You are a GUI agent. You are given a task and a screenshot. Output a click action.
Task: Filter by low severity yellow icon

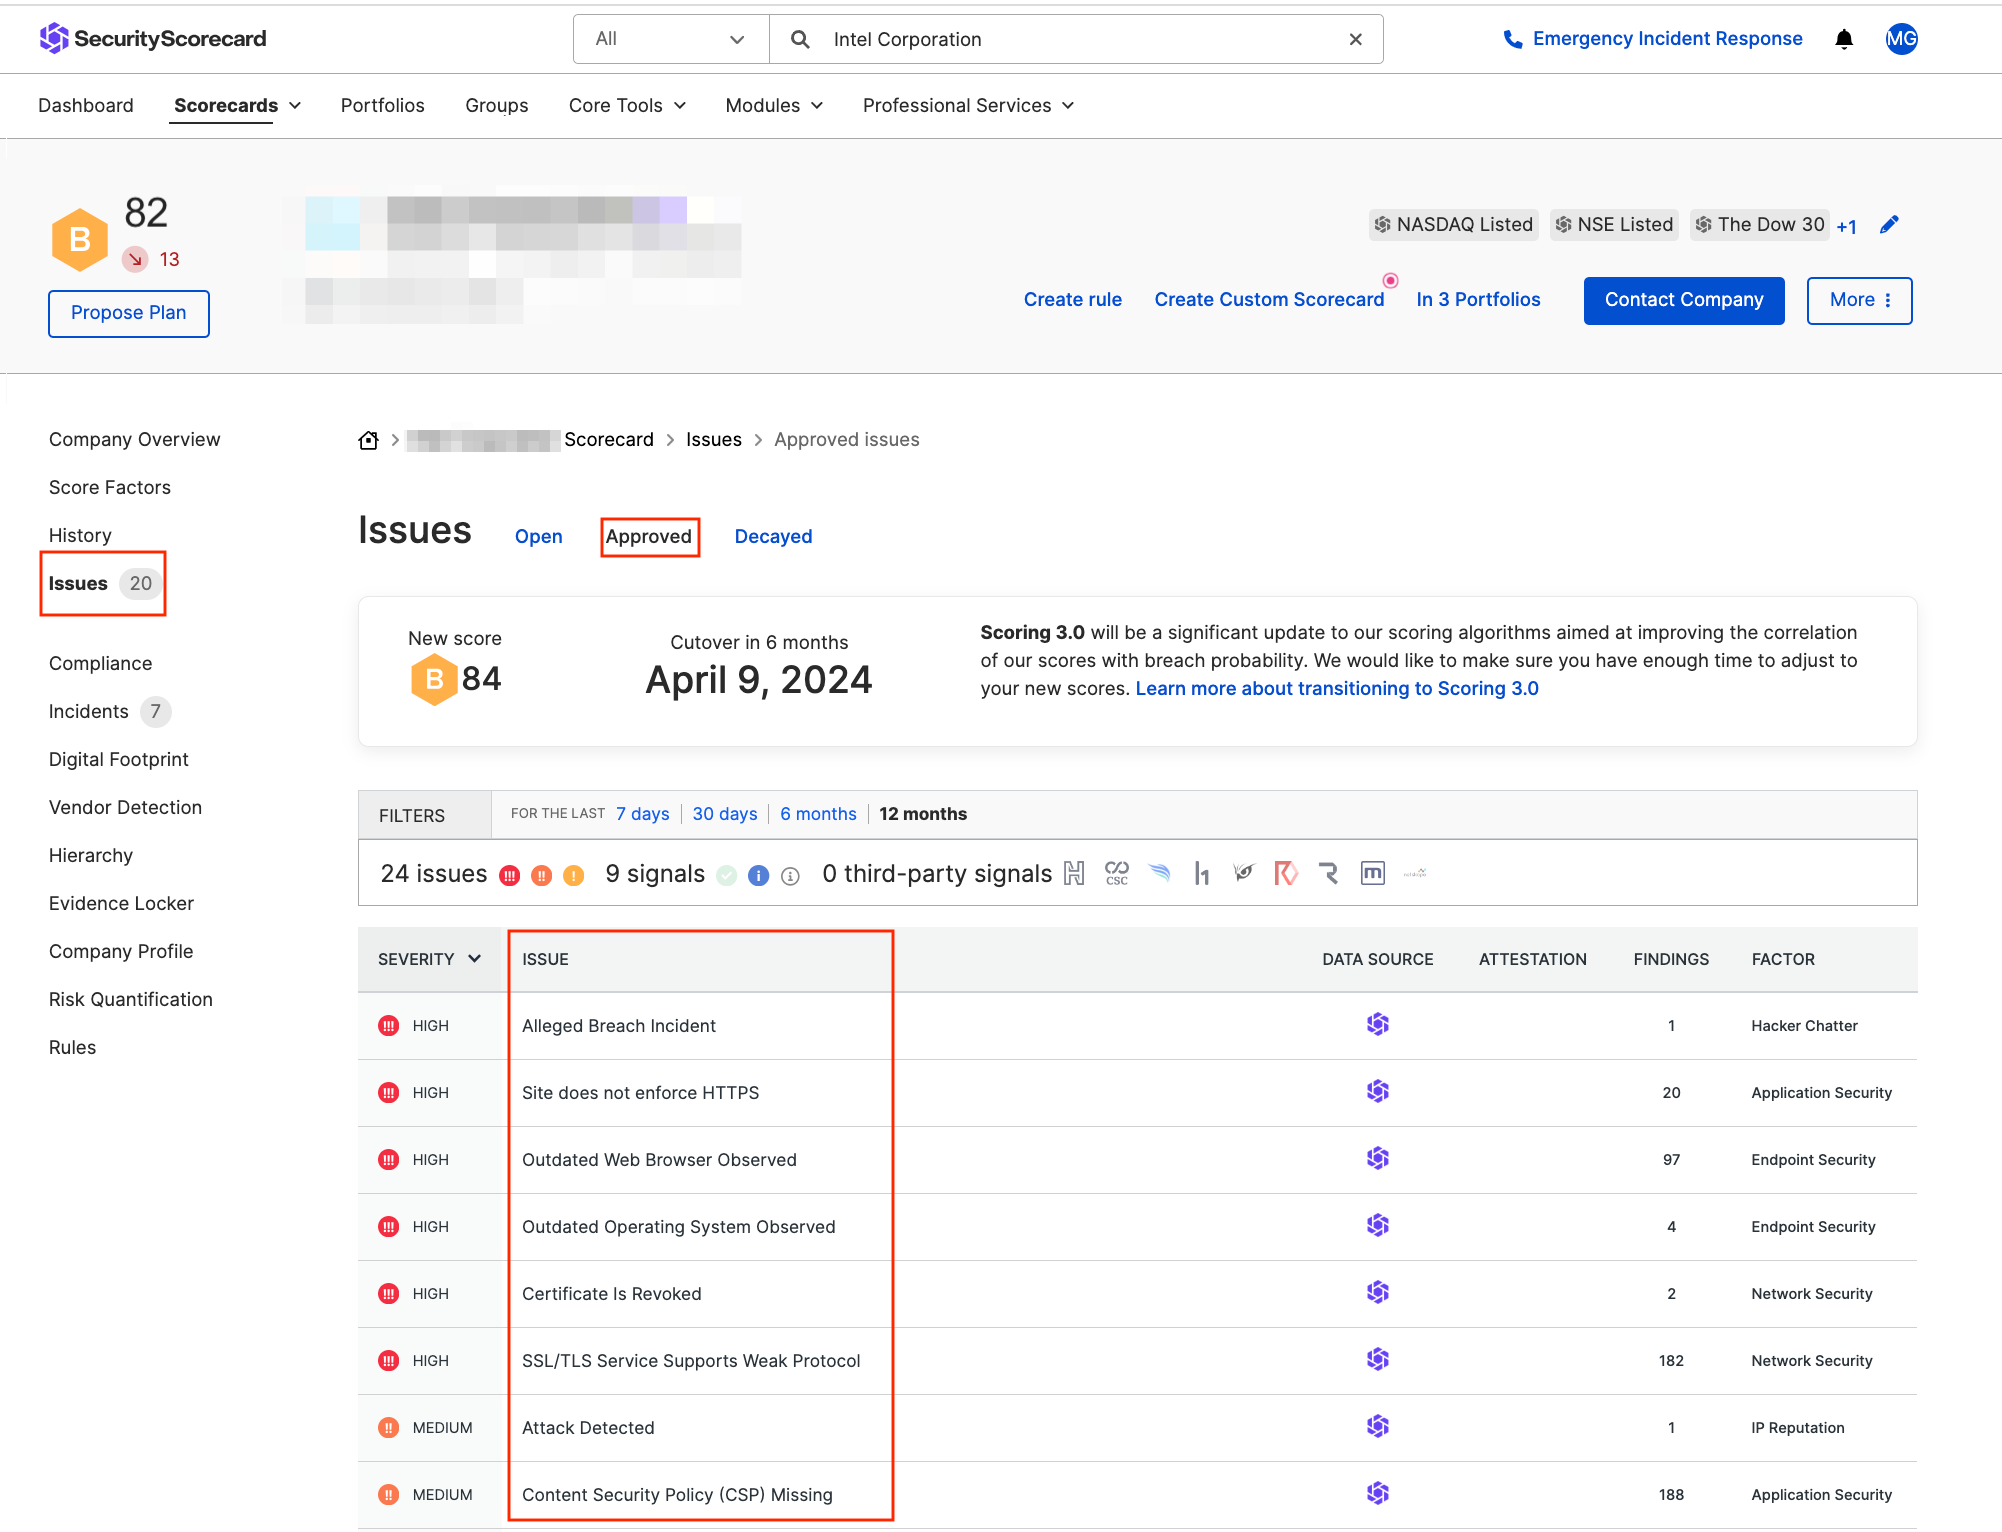coord(574,876)
